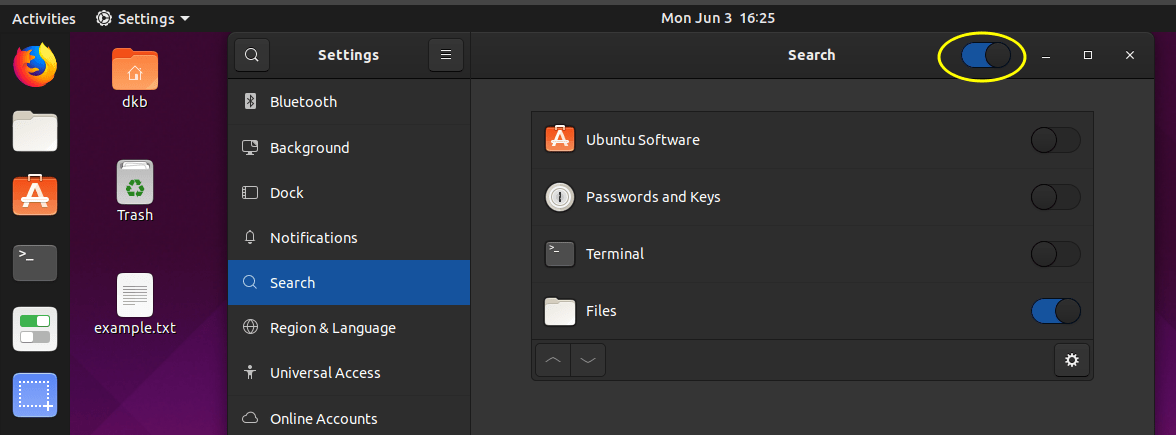Open the clock and calendar menu

[718, 18]
